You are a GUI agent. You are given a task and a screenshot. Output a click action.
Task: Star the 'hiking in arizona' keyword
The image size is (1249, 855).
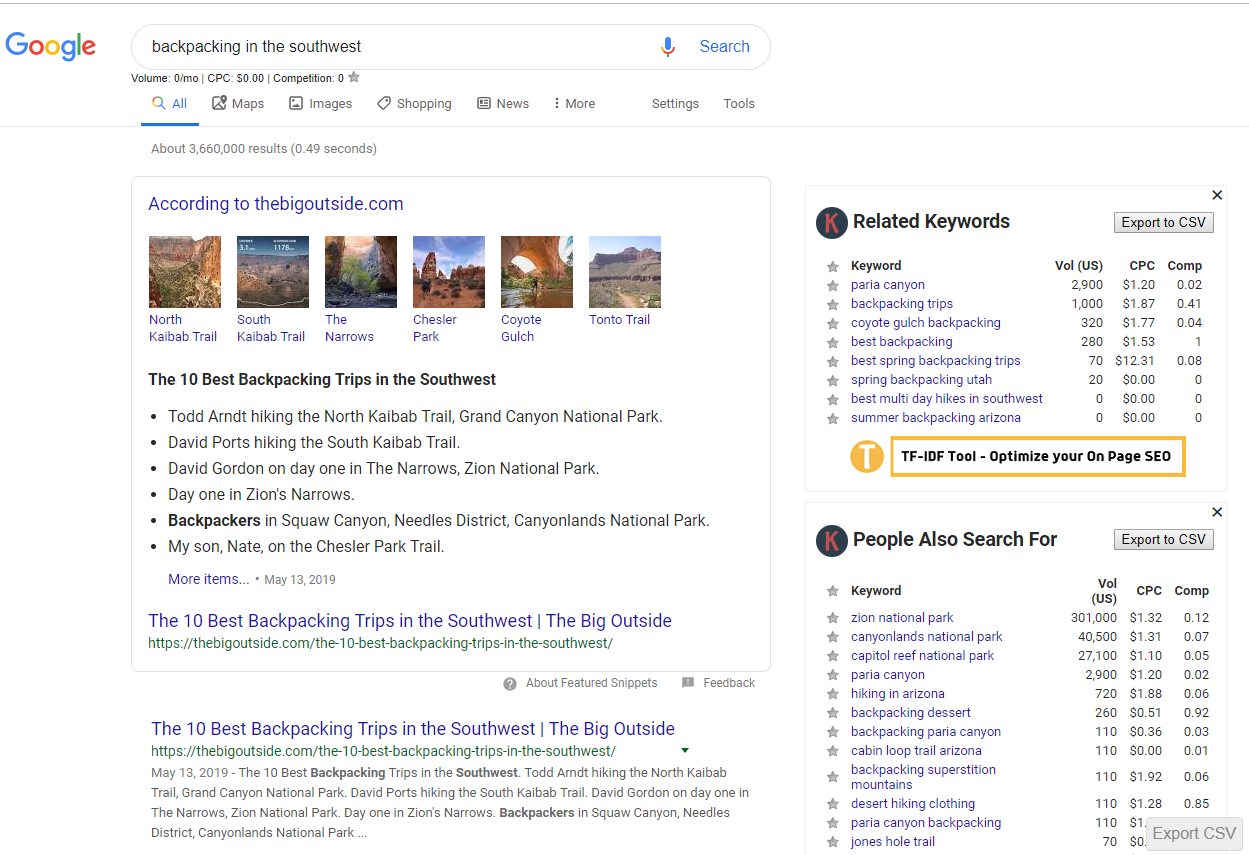[x=832, y=694]
